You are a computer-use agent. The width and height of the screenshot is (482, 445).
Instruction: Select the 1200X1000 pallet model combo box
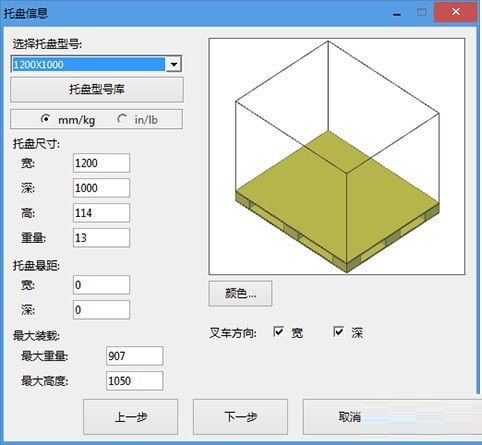tap(96, 64)
